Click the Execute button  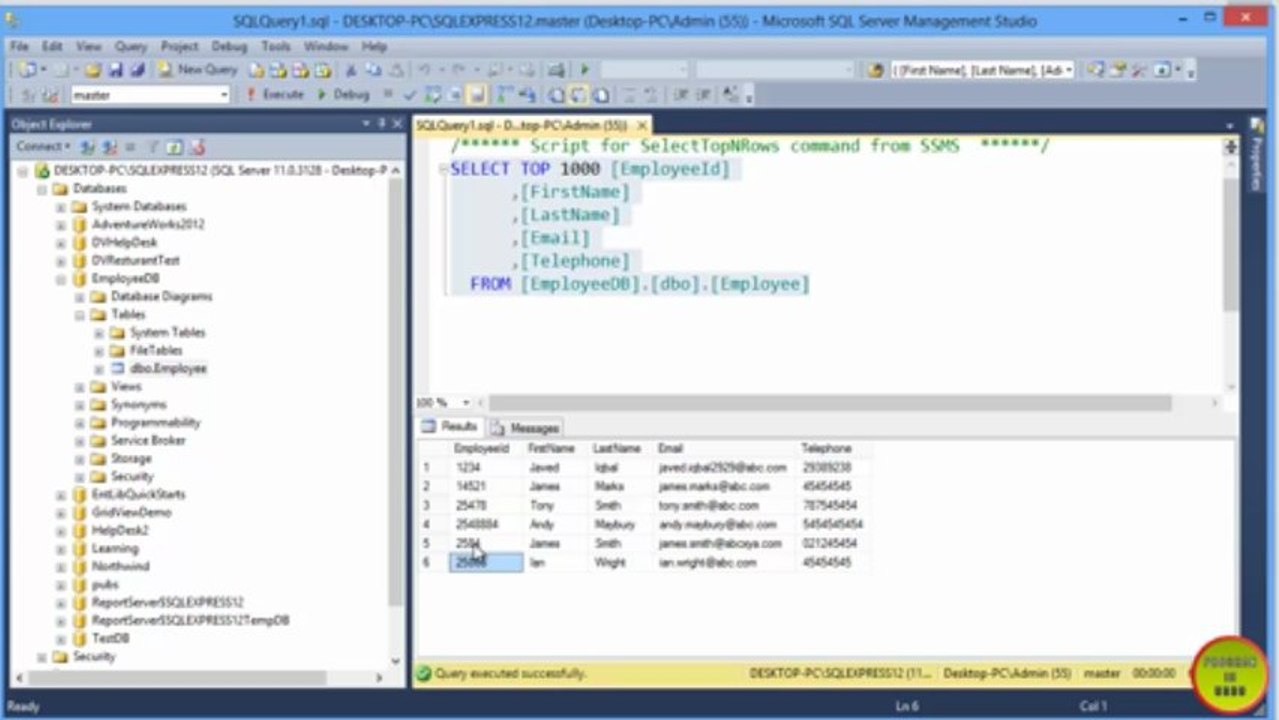tap(275, 95)
